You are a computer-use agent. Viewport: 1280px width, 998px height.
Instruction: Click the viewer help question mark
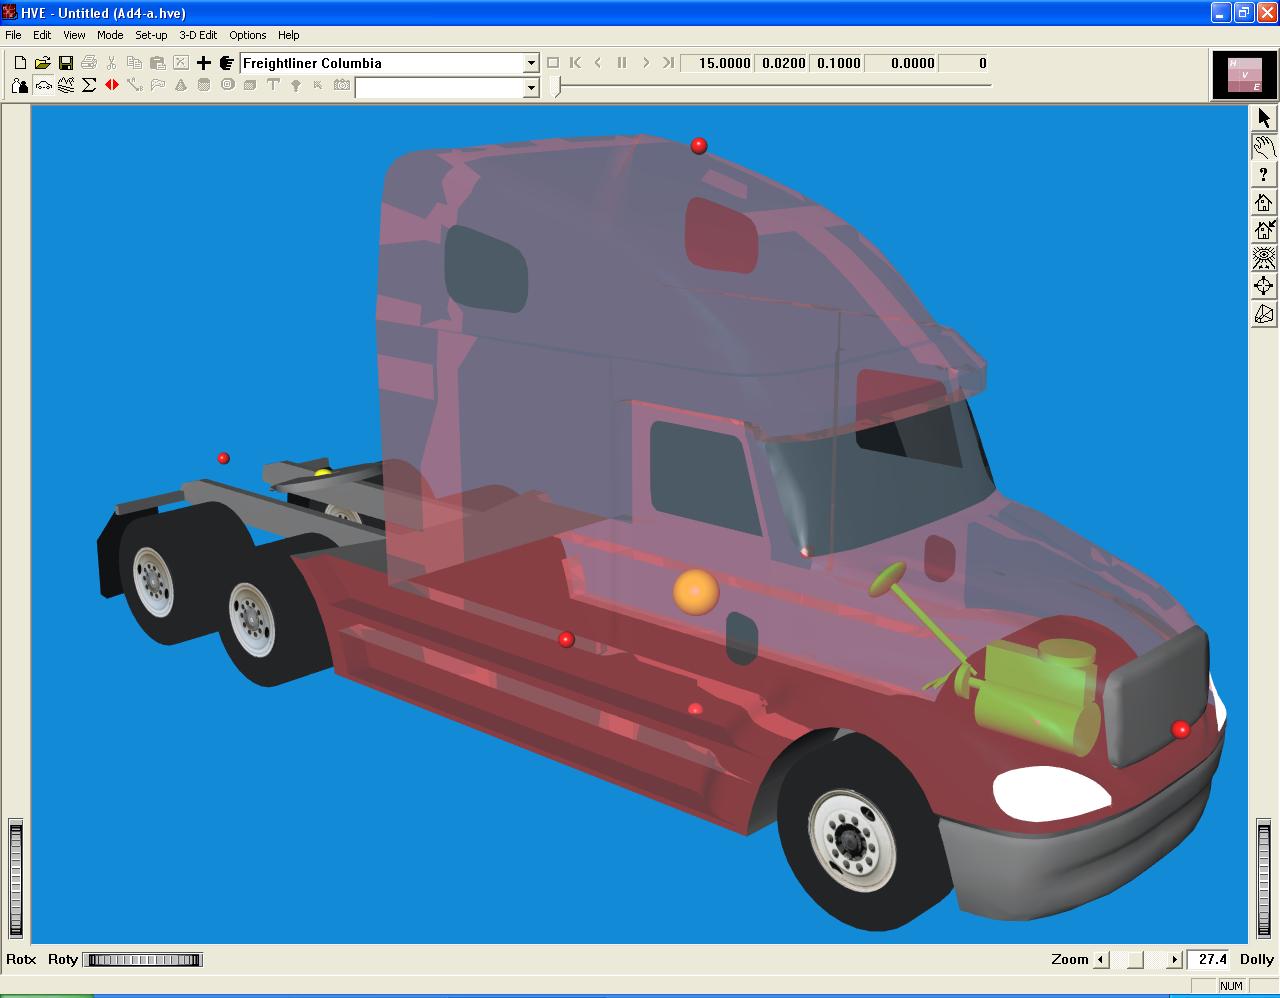[1264, 175]
